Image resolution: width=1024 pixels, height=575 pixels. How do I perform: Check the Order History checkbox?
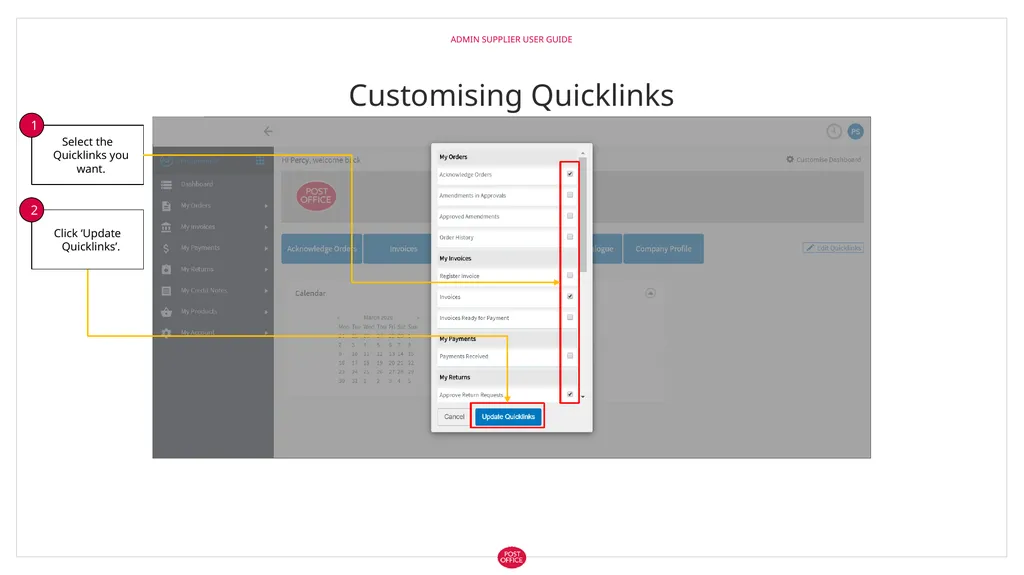[570, 237]
